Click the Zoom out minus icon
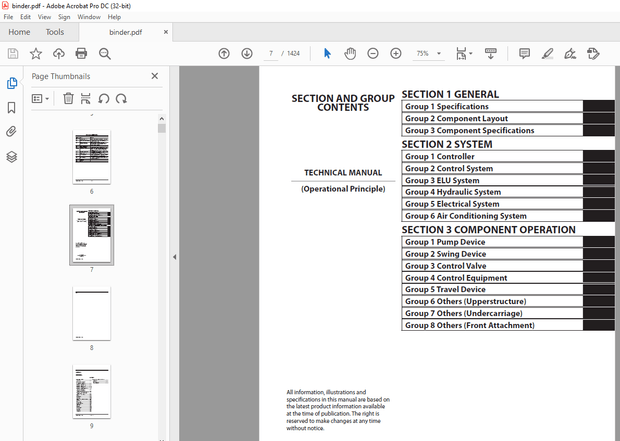Screen dimensions: 620x441 pos(373,53)
